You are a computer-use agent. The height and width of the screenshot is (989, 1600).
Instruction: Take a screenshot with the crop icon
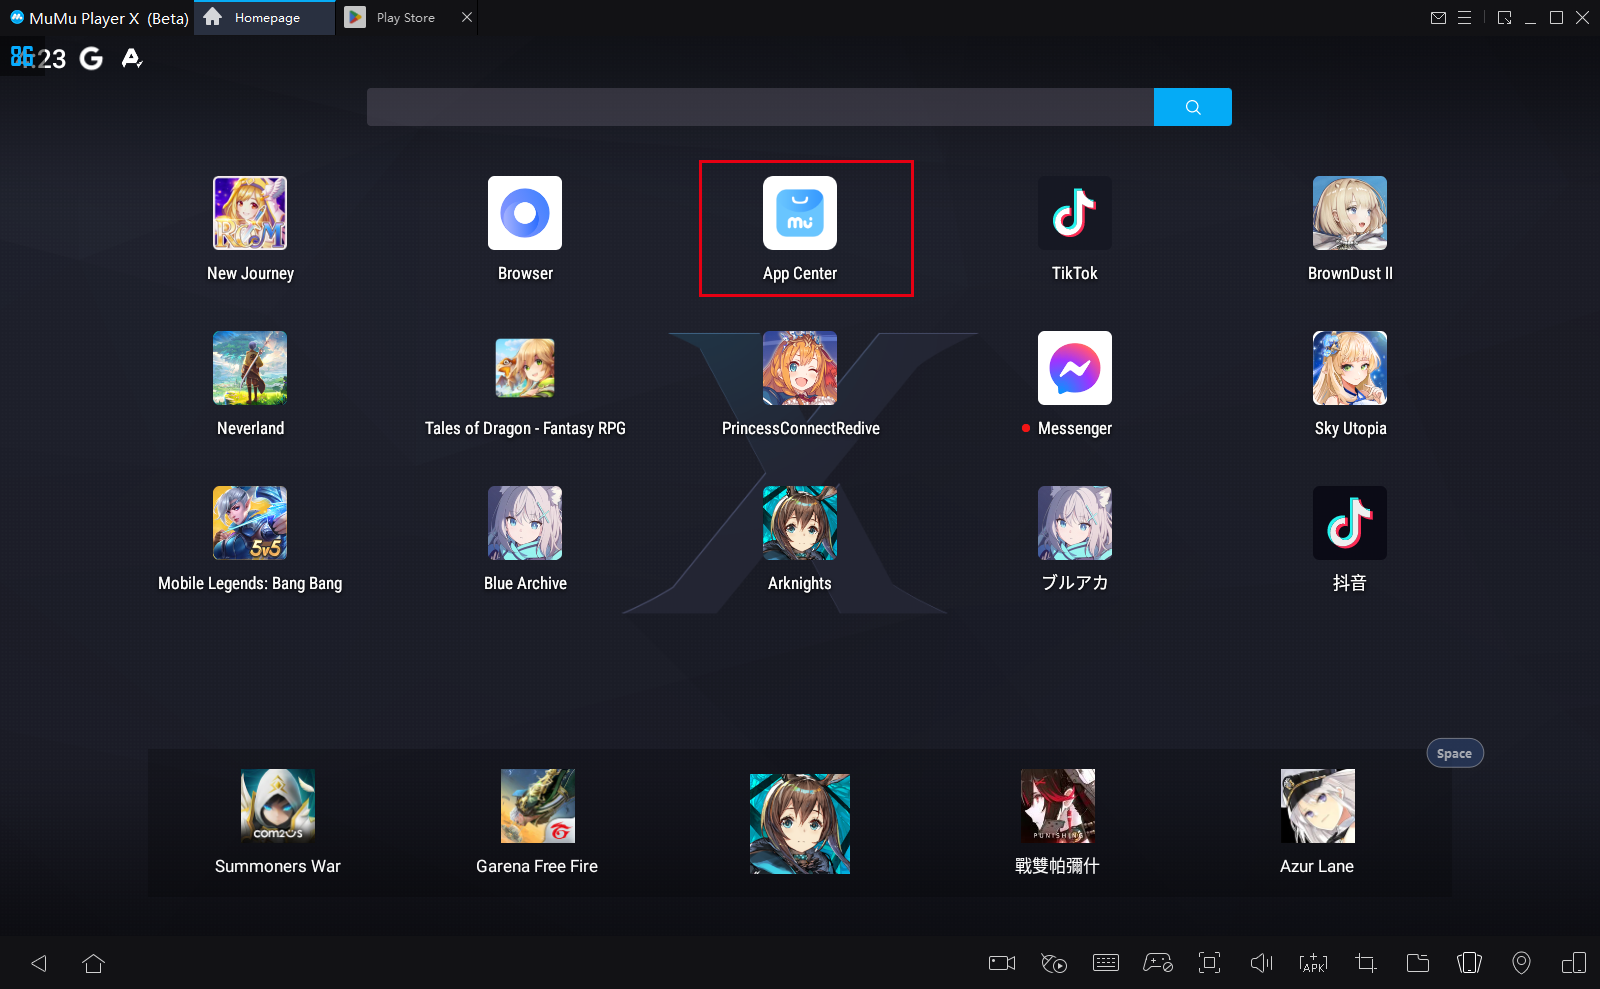coord(1366,963)
